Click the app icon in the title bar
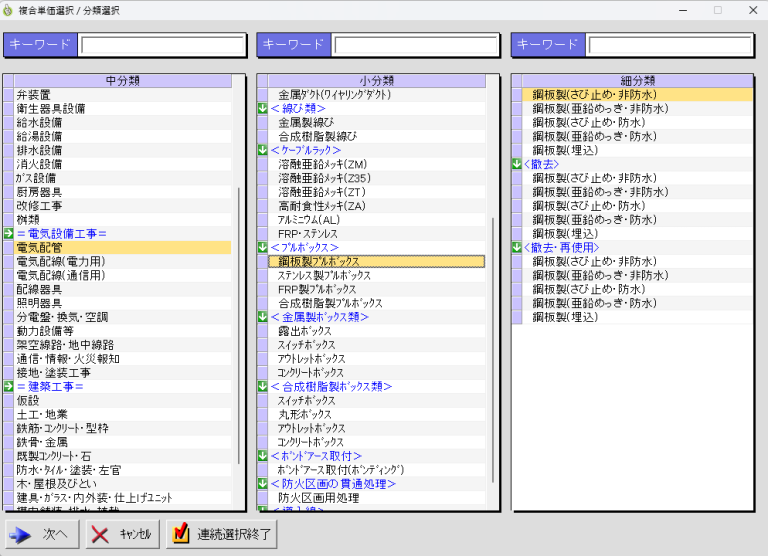This screenshot has width=768, height=556. [8, 10]
